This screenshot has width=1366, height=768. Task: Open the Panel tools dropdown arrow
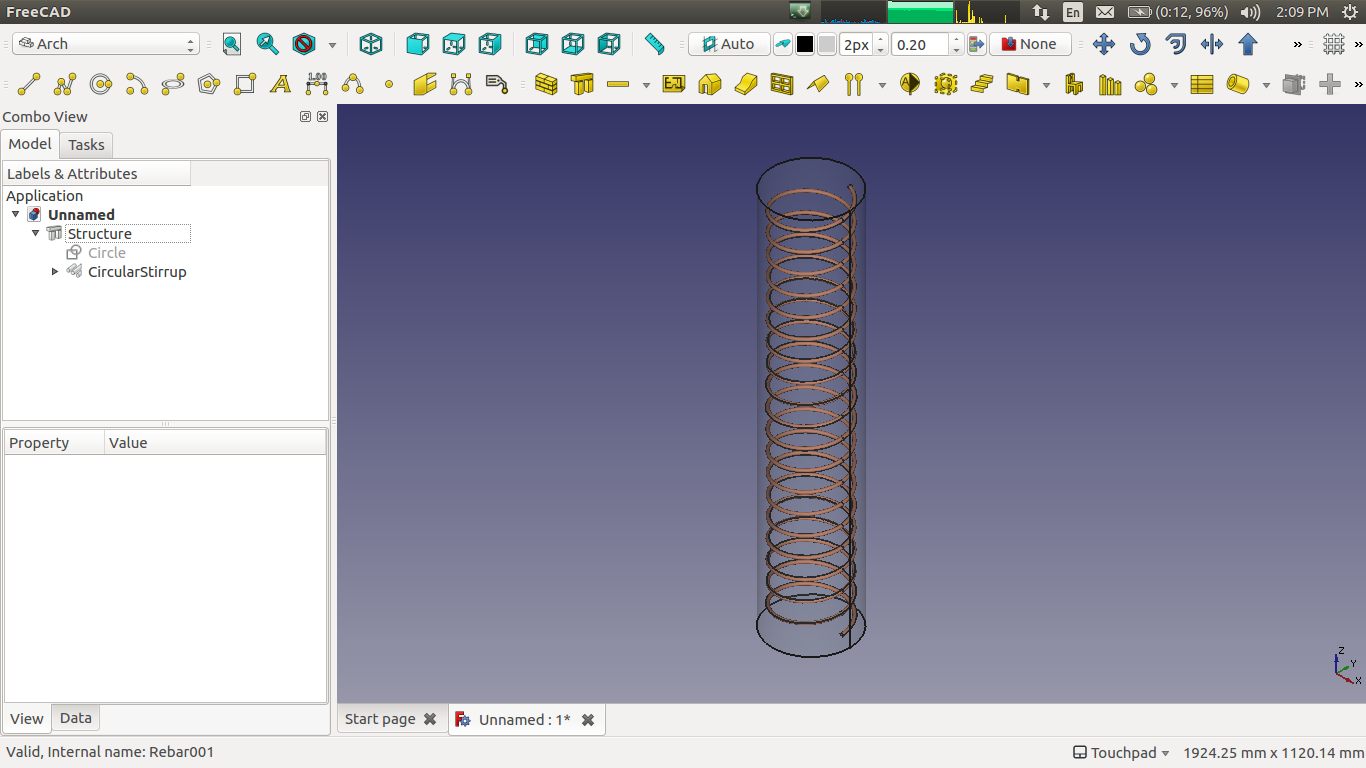(1046, 84)
